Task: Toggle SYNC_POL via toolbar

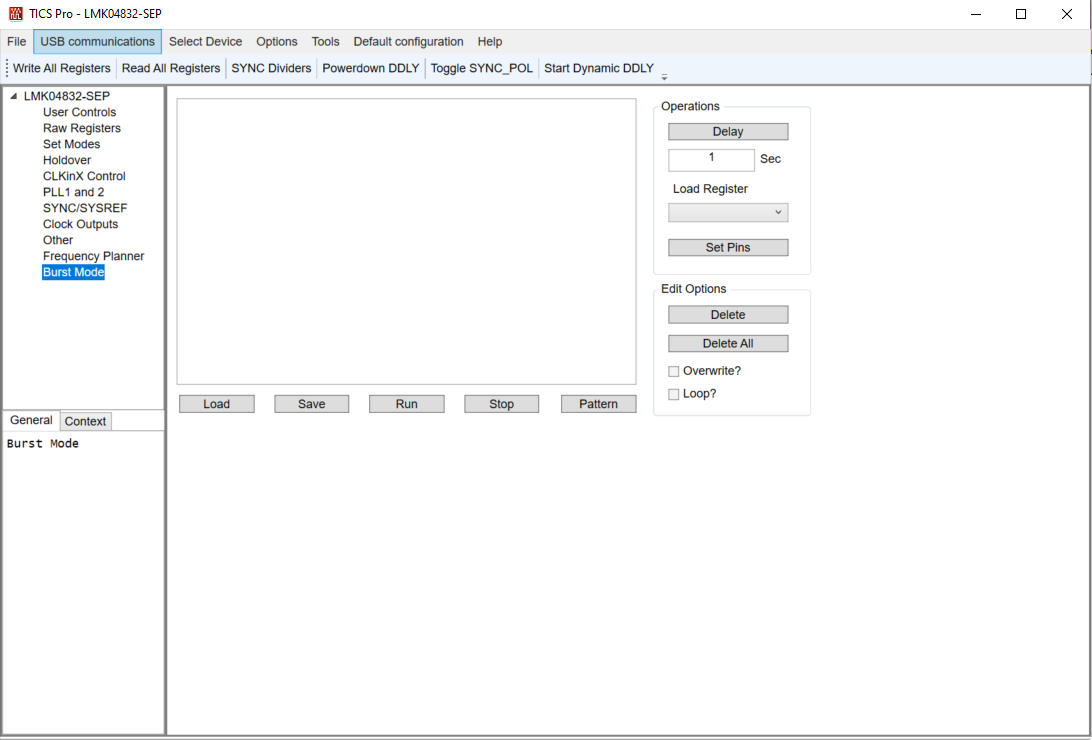Action: coord(480,68)
